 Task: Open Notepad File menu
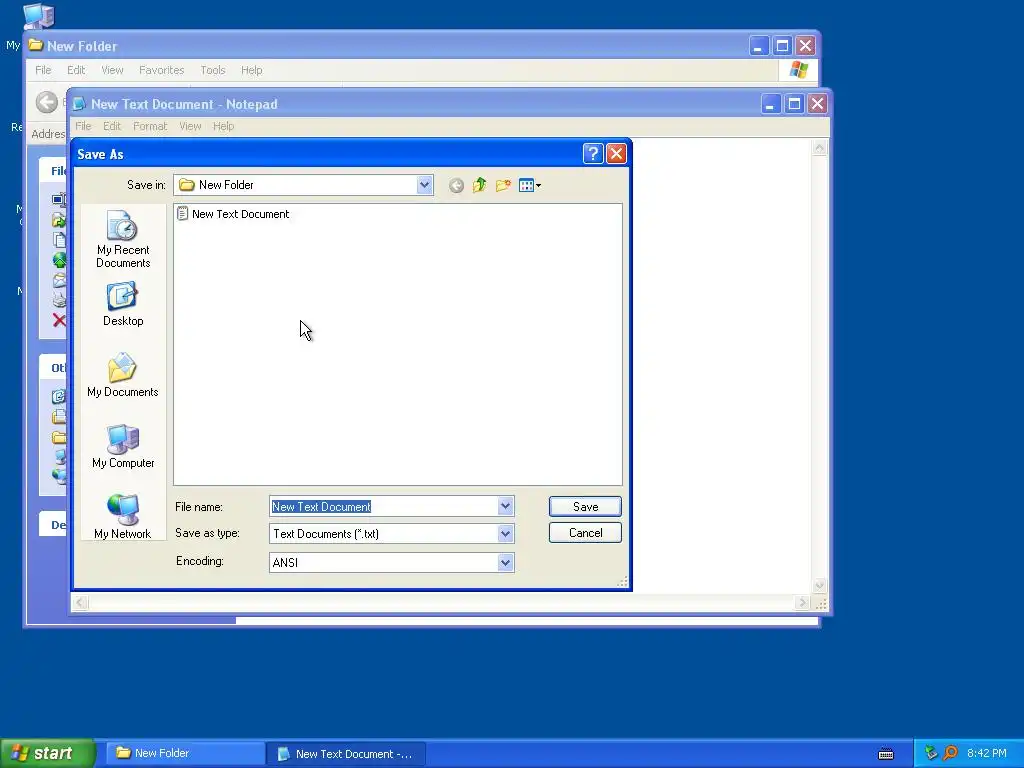pos(83,126)
